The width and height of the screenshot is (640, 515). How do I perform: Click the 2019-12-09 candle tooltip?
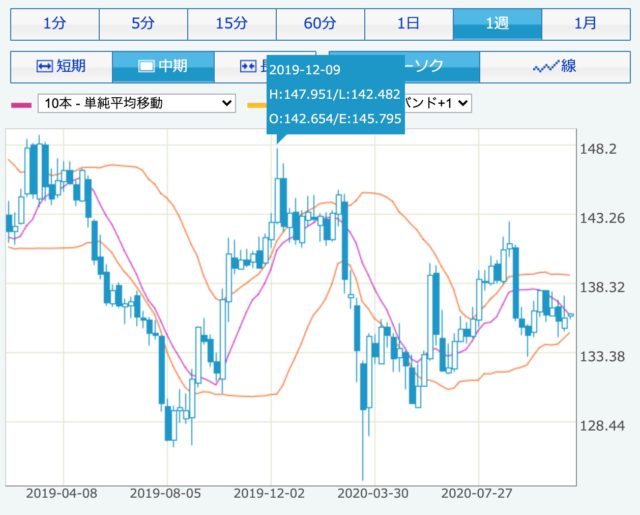tap(335, 95)
